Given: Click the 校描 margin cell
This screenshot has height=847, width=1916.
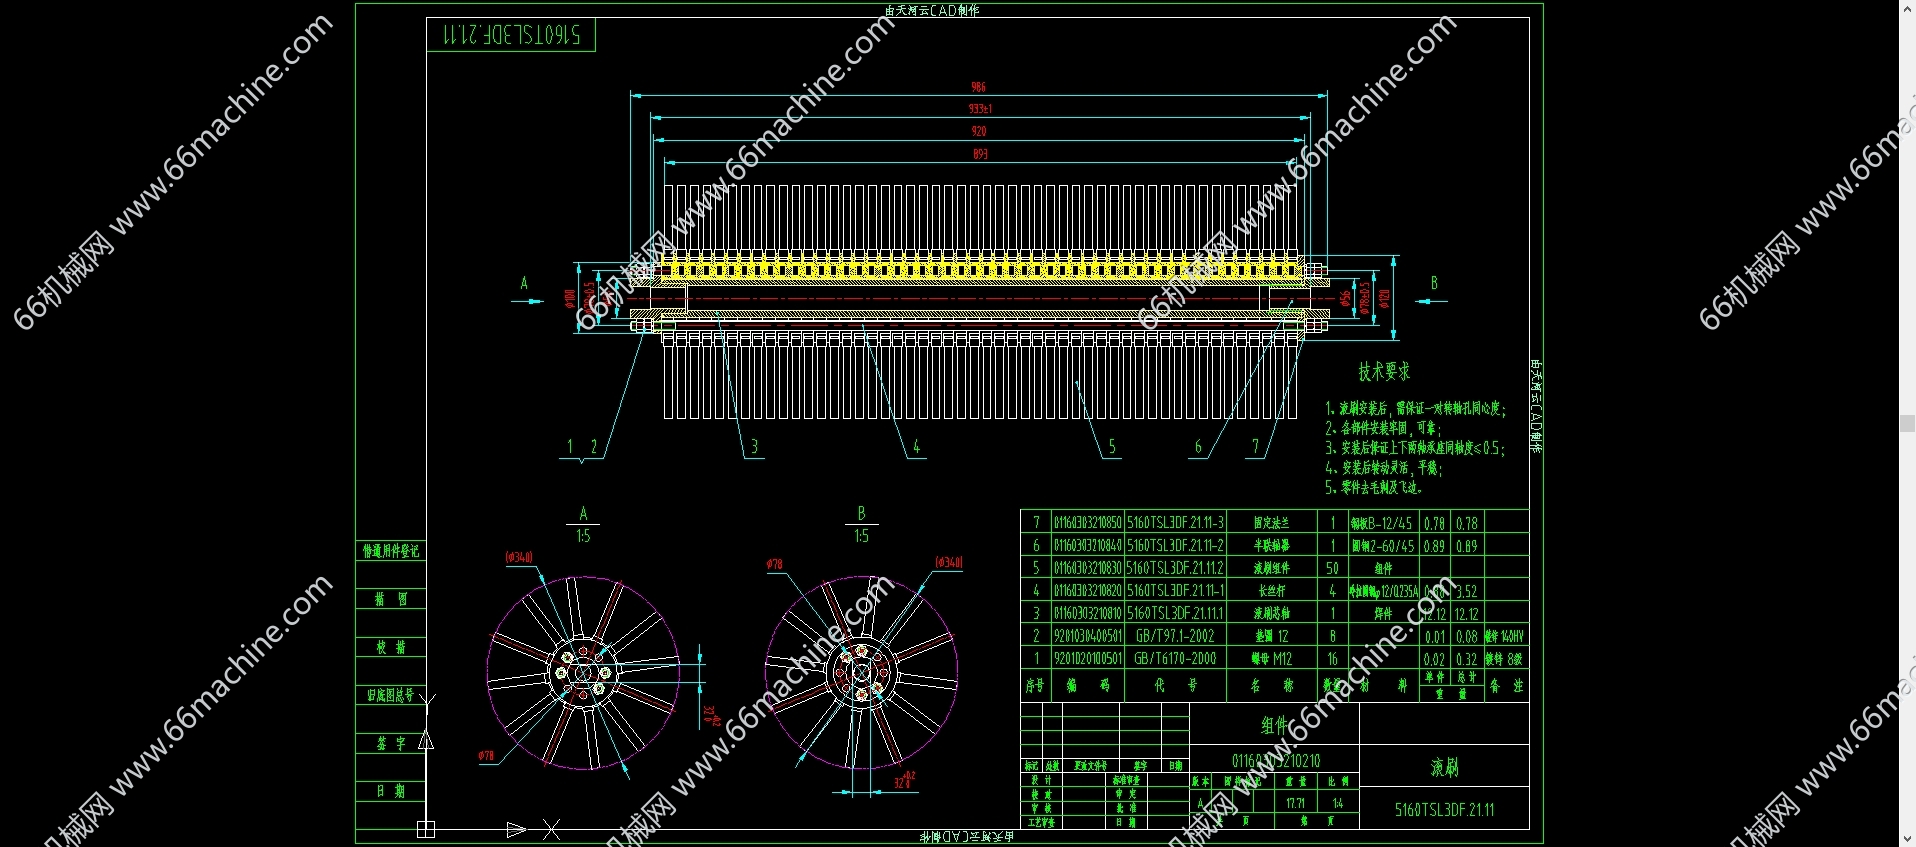Looking at the screenshot, I should (391, 647).
